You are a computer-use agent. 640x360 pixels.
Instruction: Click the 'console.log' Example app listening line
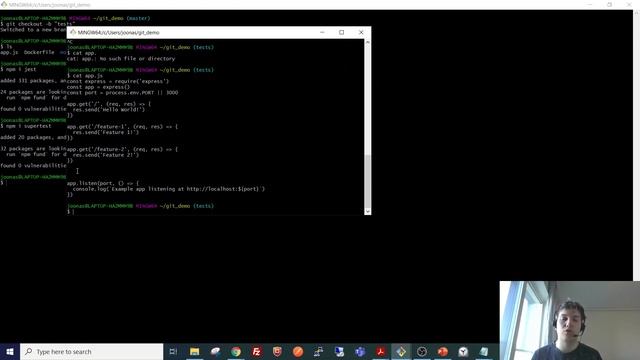point(169,189)
